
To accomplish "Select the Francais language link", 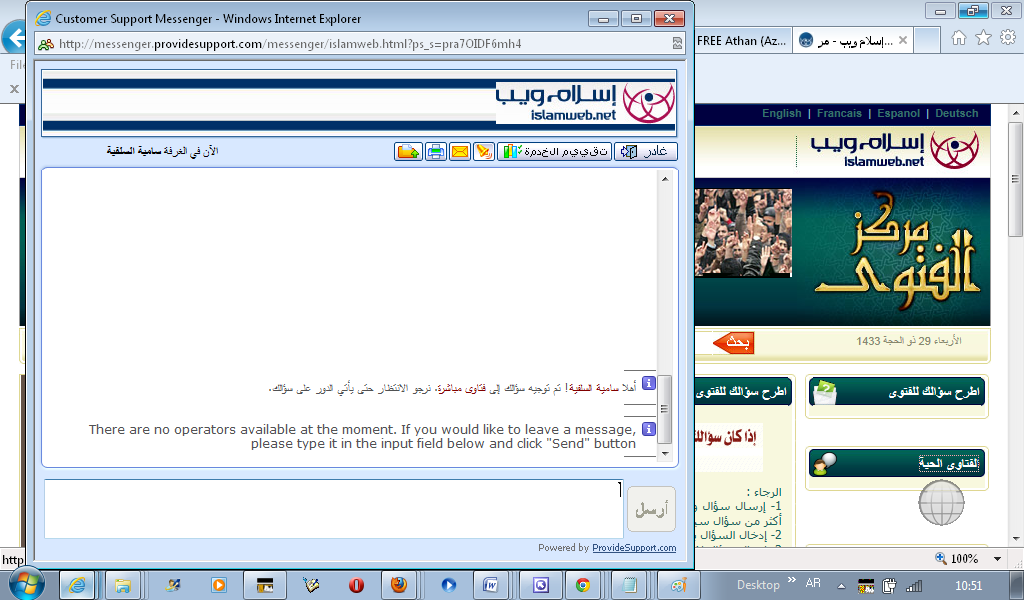I will (x=839, y=114).
